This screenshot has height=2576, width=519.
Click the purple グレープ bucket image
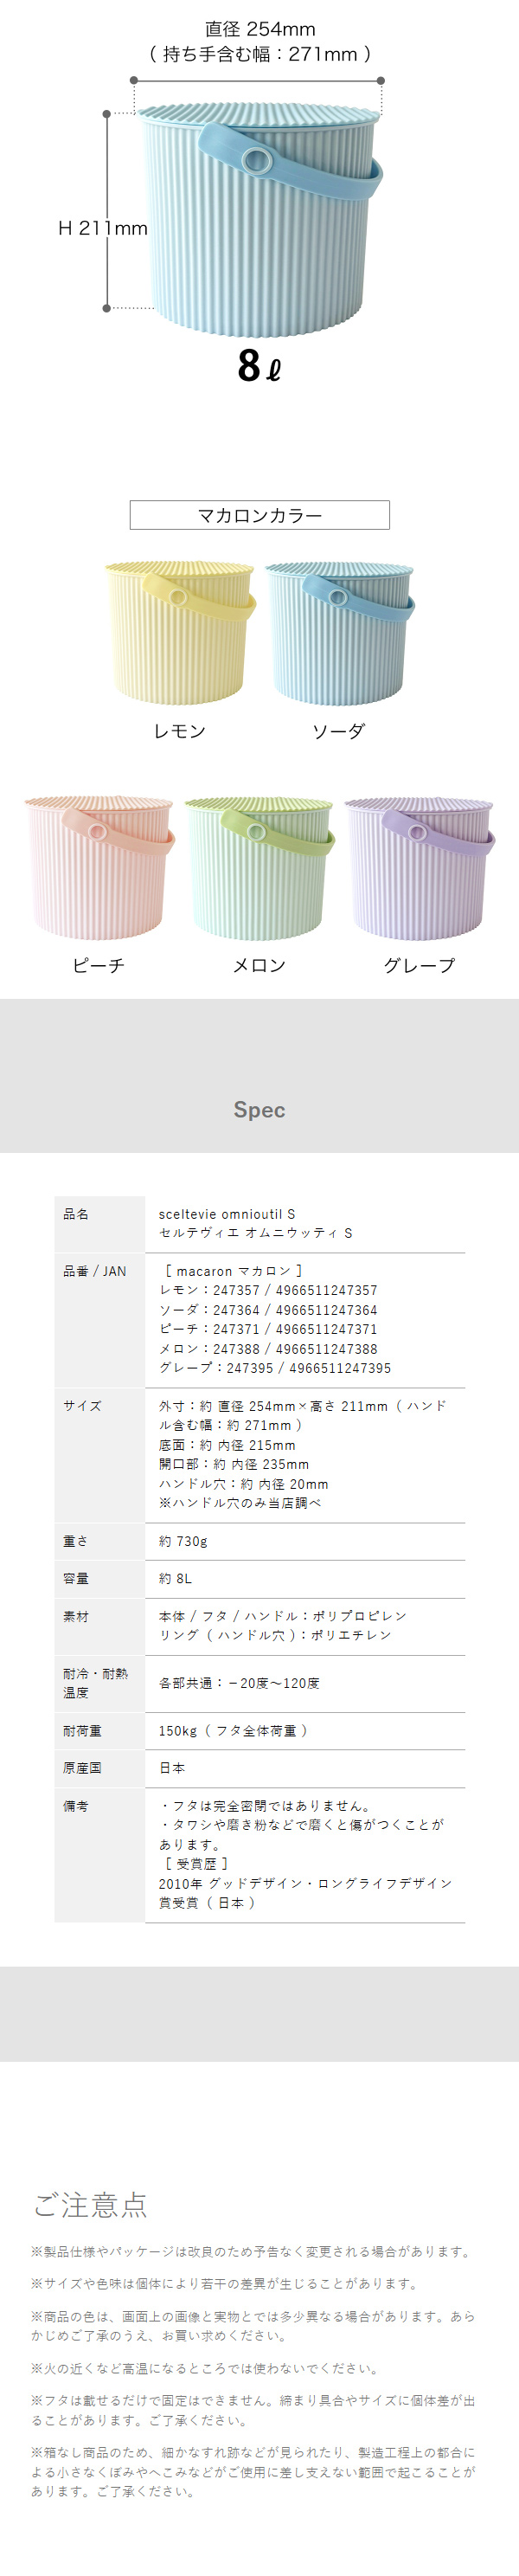[419, 867]
